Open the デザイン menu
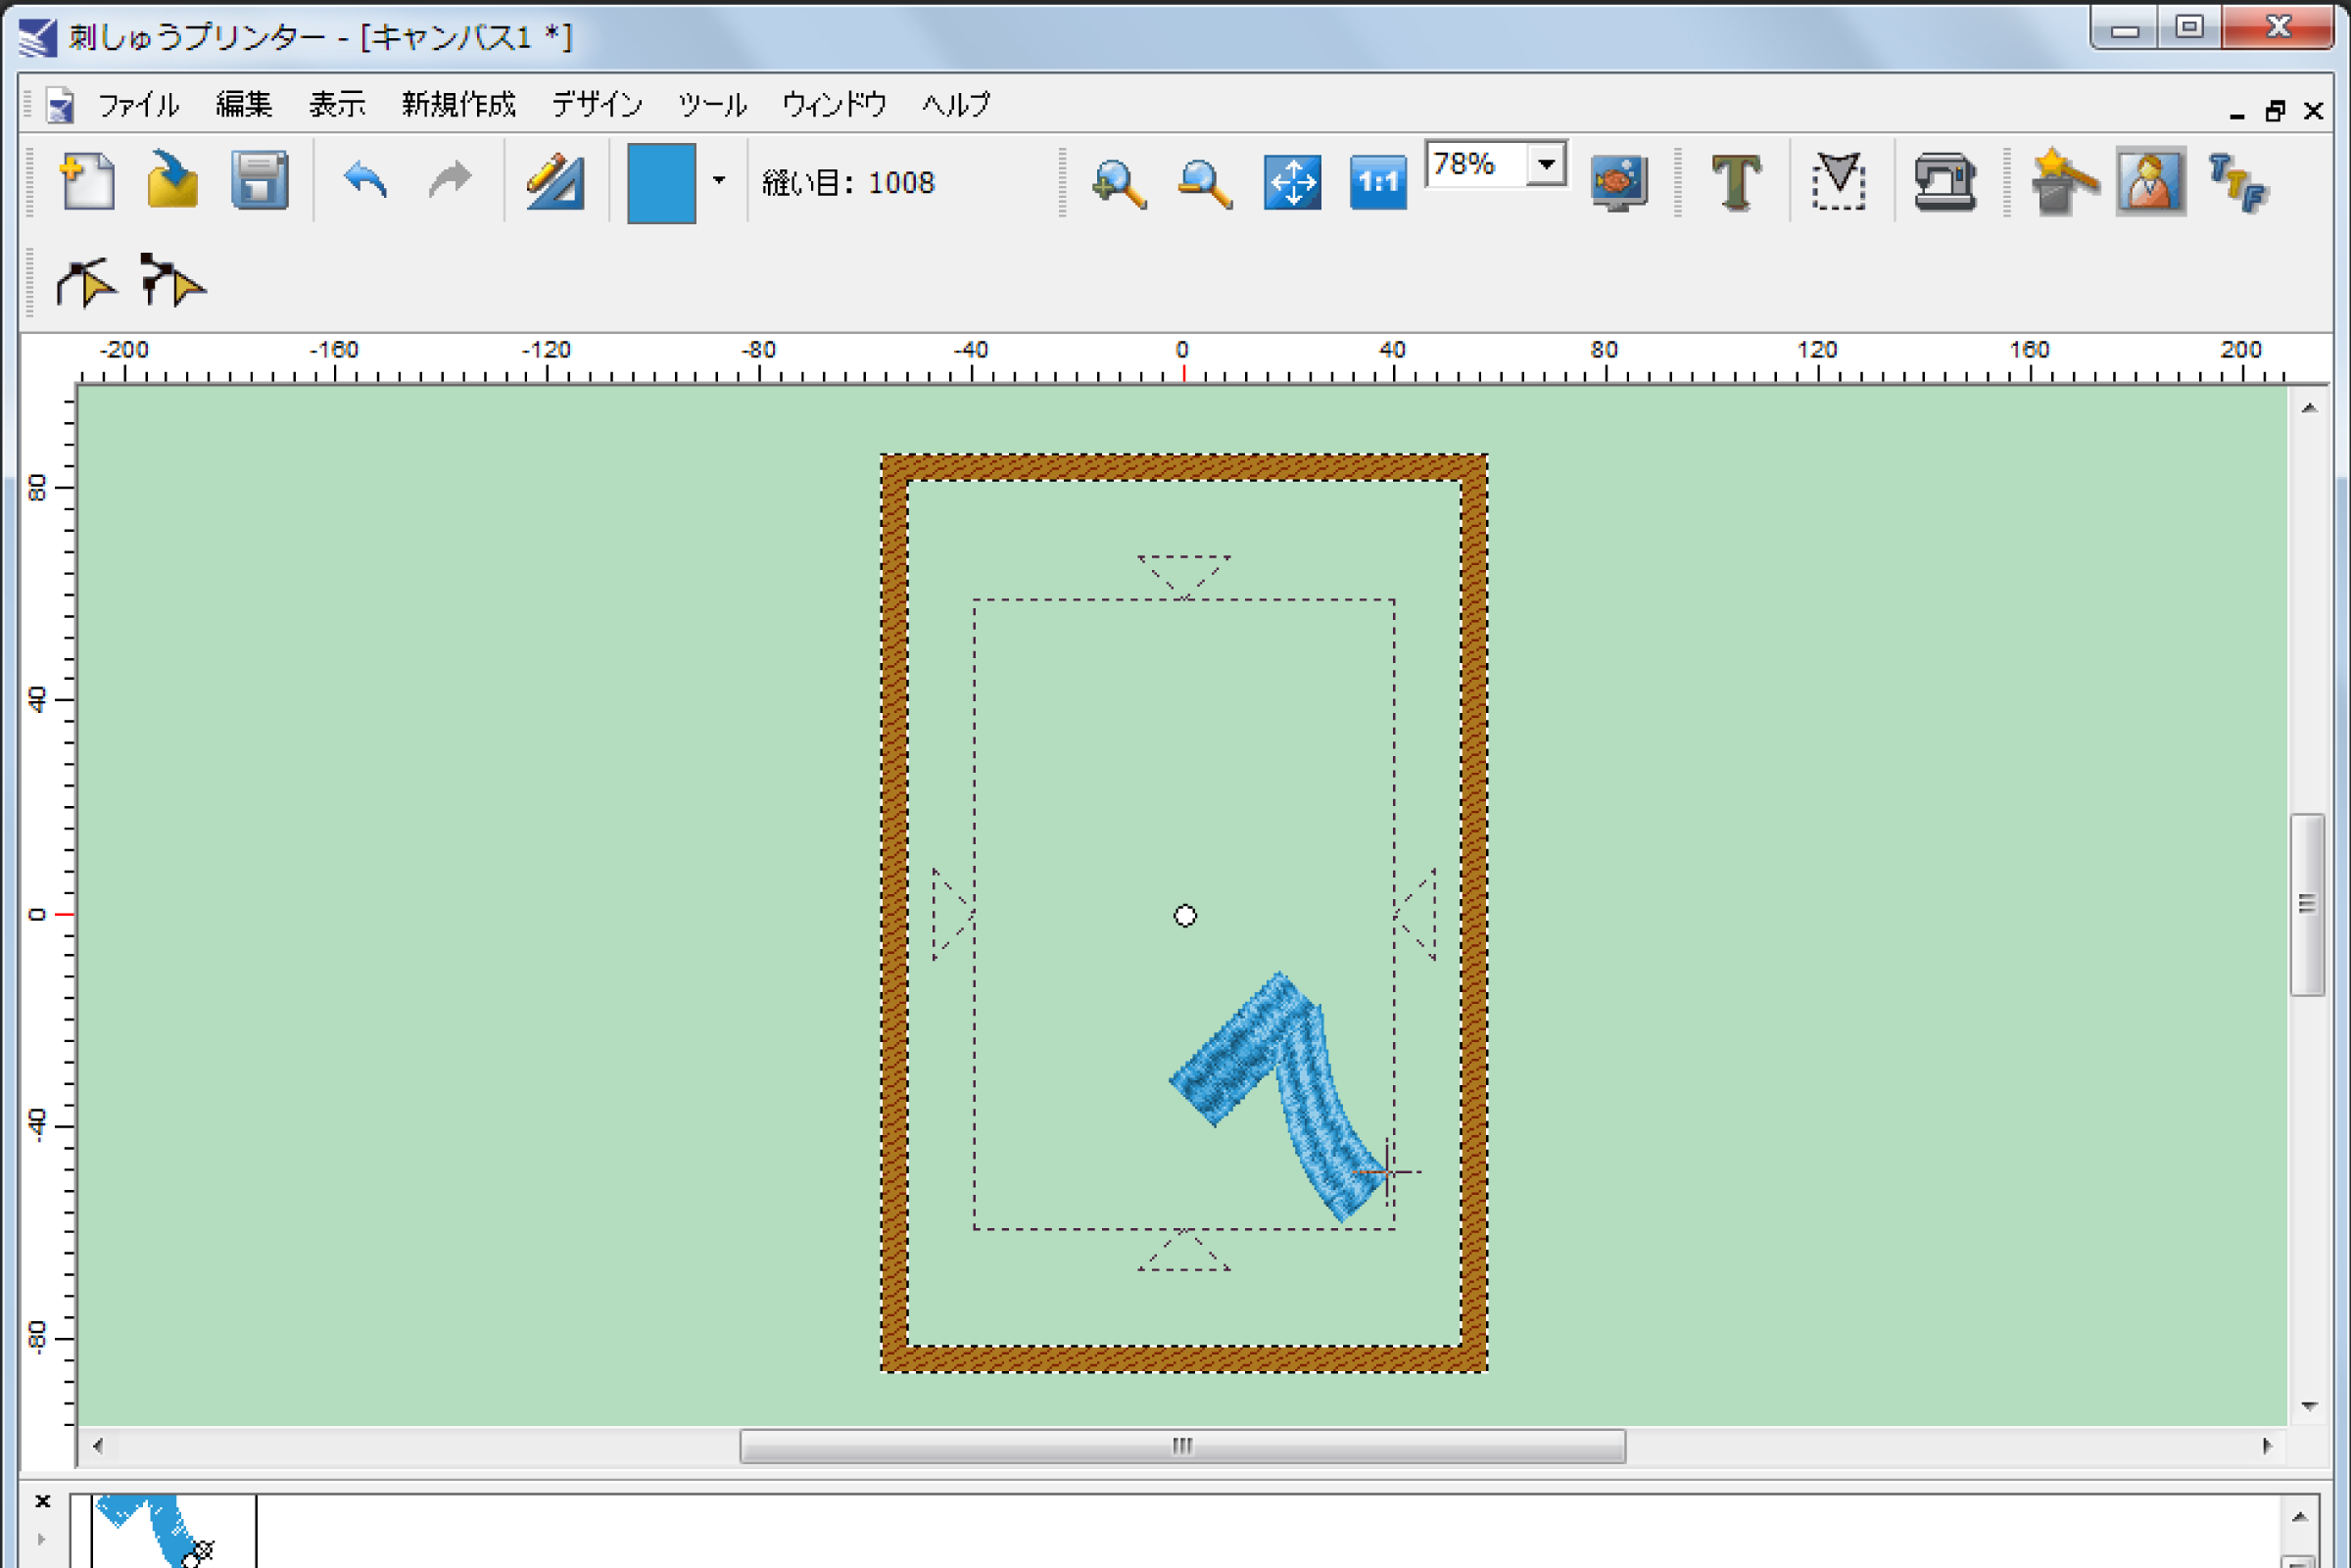Viewport: 2351px width, 1568px height. (596, 104)
